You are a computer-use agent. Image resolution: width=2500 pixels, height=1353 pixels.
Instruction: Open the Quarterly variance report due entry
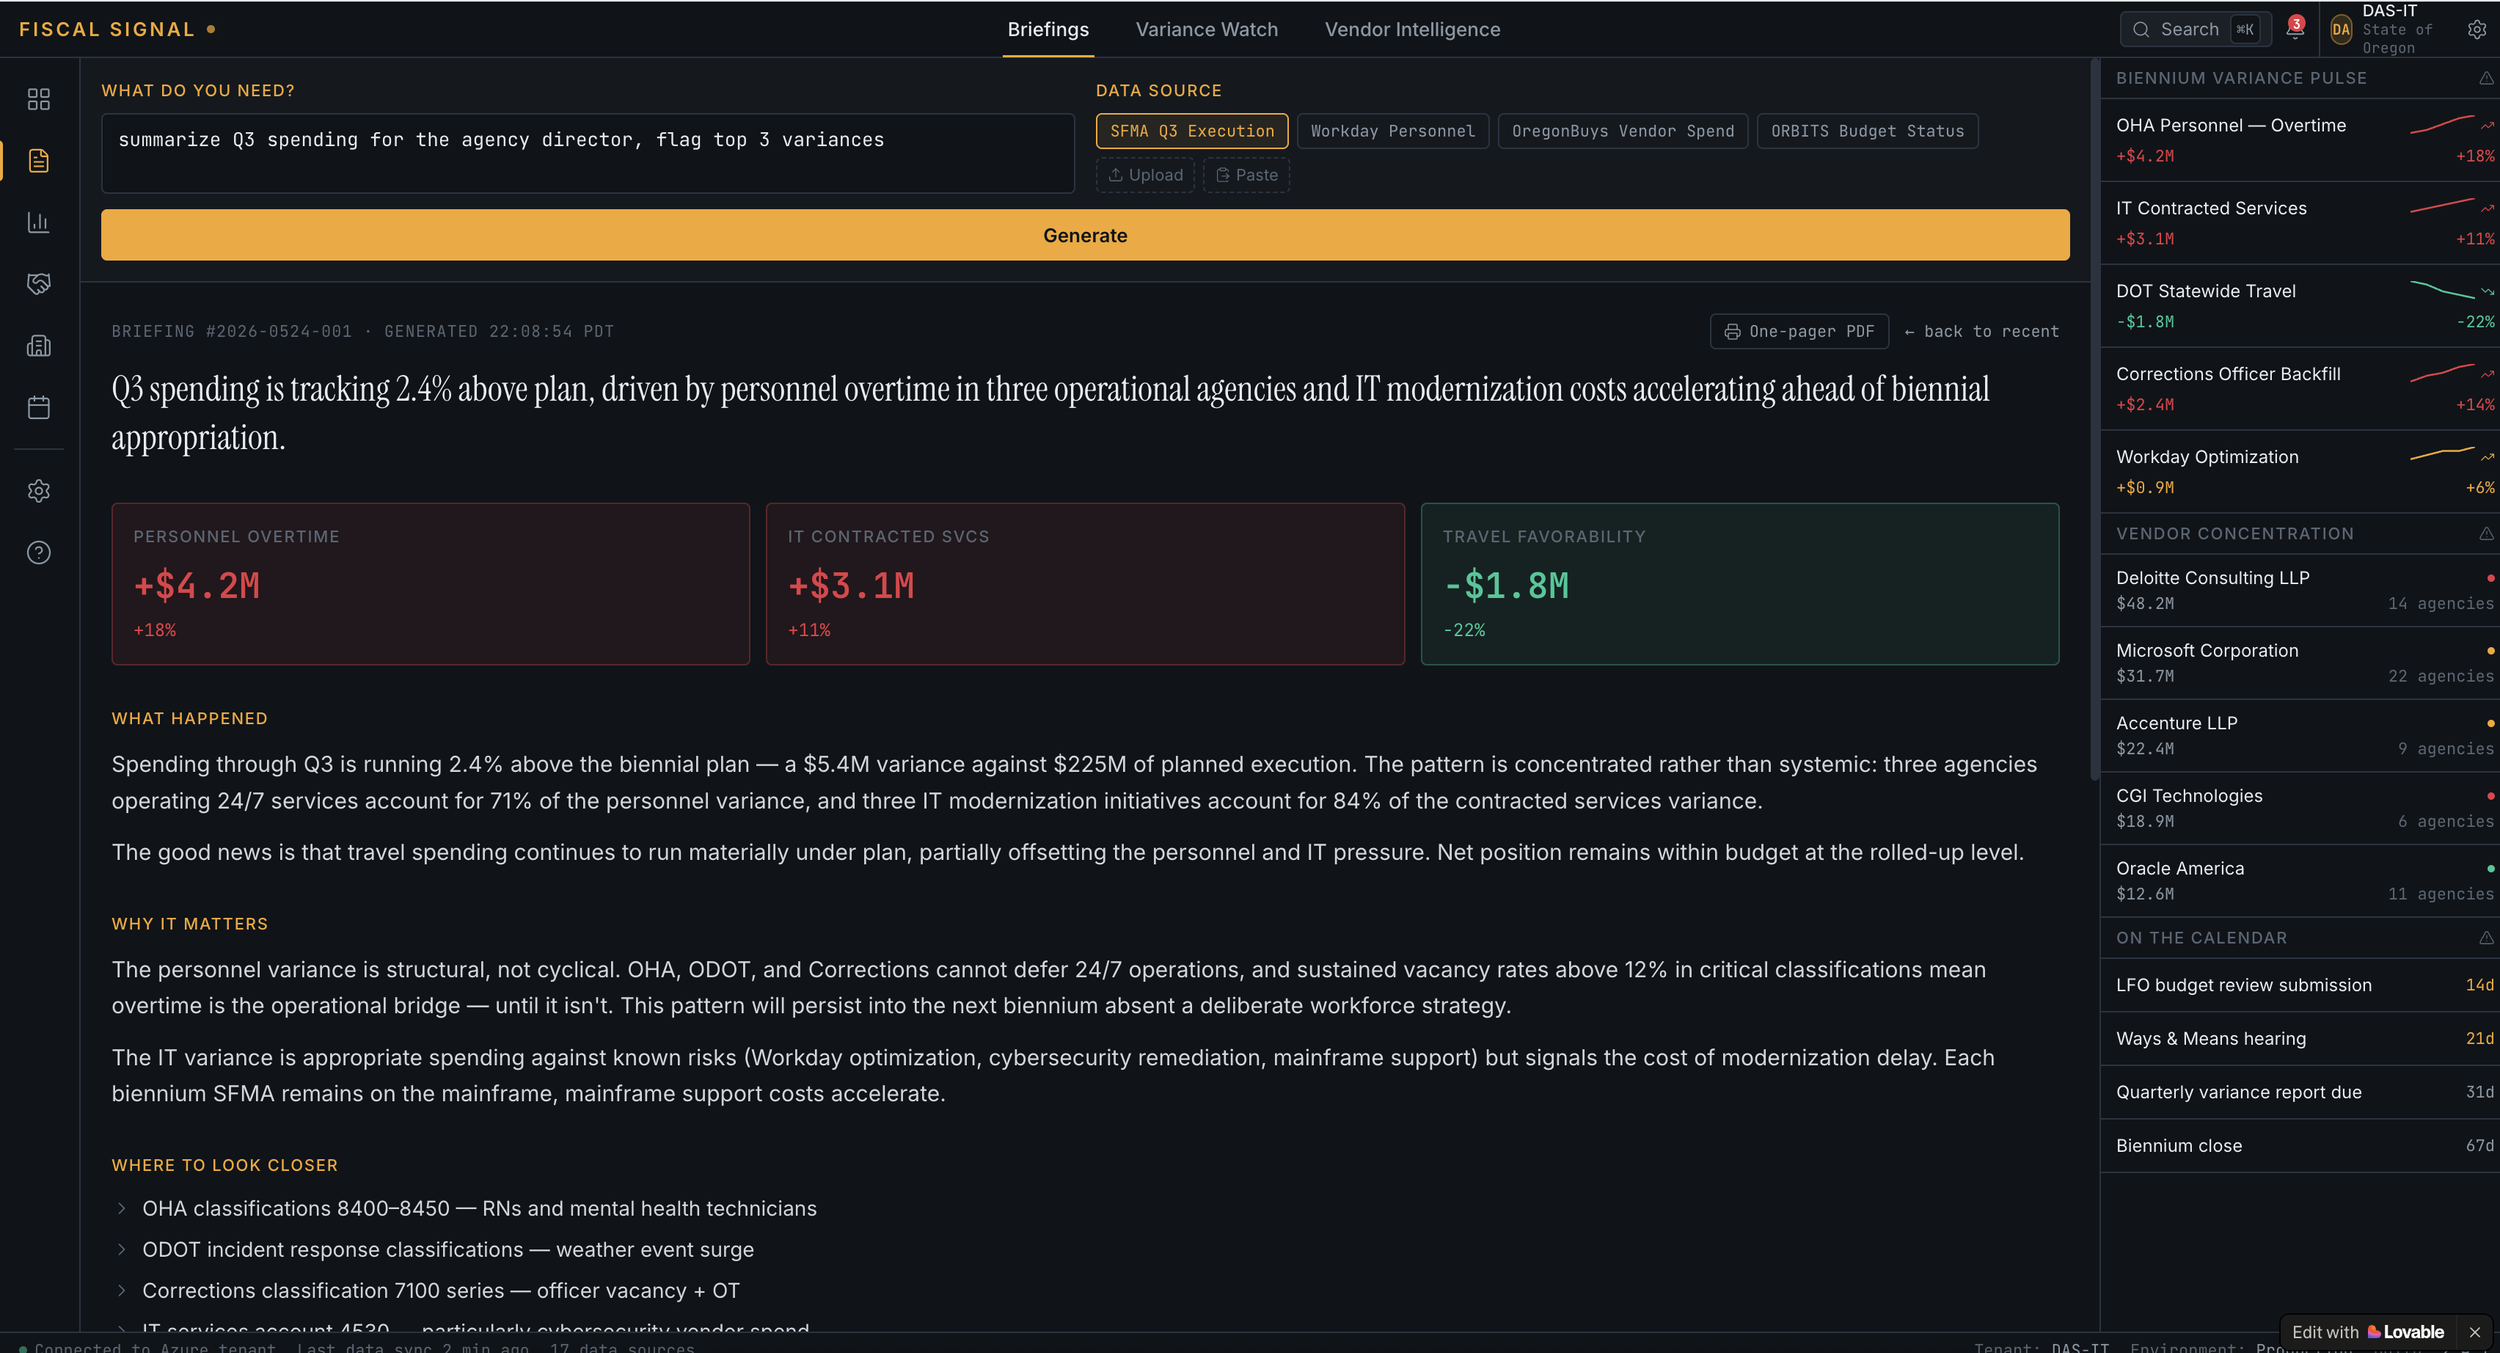click(x=2300, y=1092)
